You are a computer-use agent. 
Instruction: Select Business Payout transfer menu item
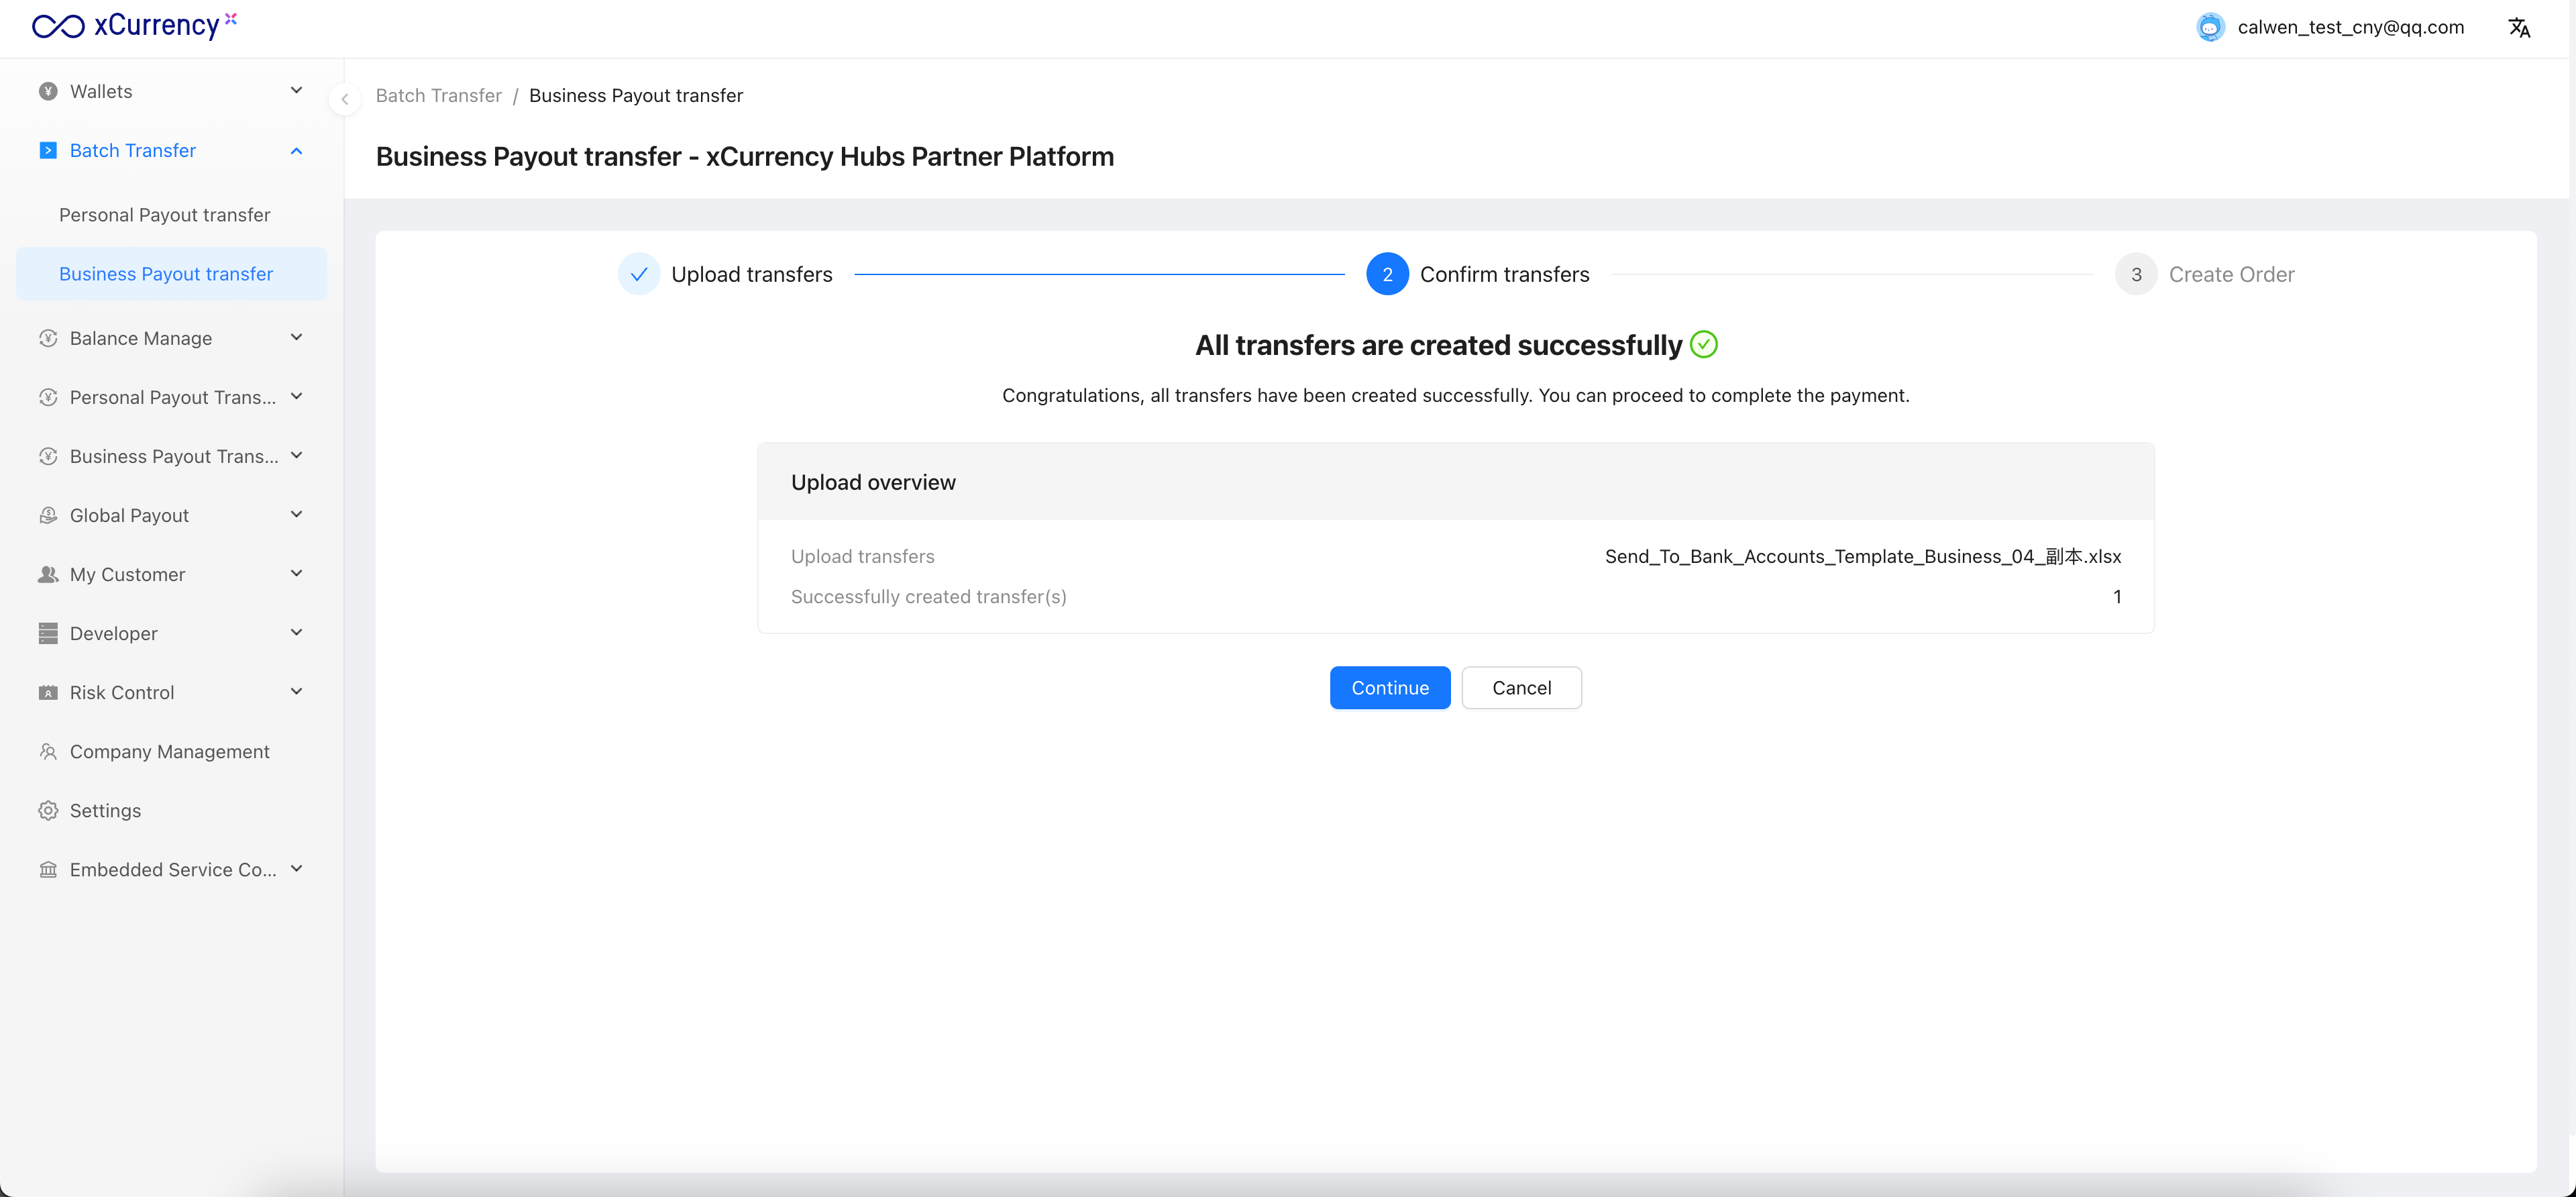166,274
